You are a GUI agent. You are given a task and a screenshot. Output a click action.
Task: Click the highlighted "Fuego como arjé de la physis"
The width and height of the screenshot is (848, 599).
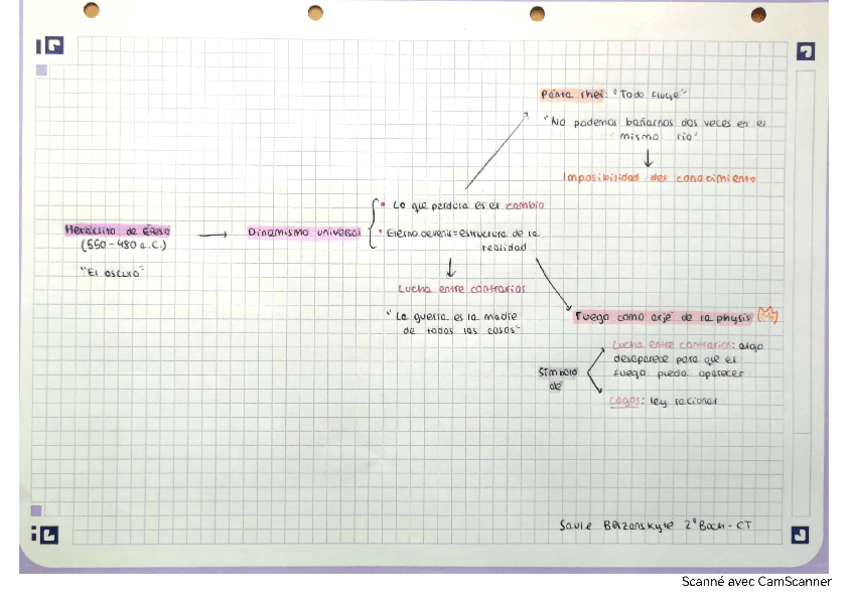(x=663, y=317)
